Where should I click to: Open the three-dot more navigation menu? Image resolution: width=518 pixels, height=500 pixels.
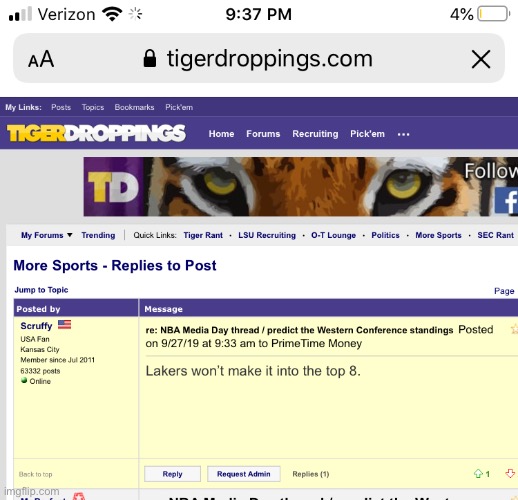[403, 134]
